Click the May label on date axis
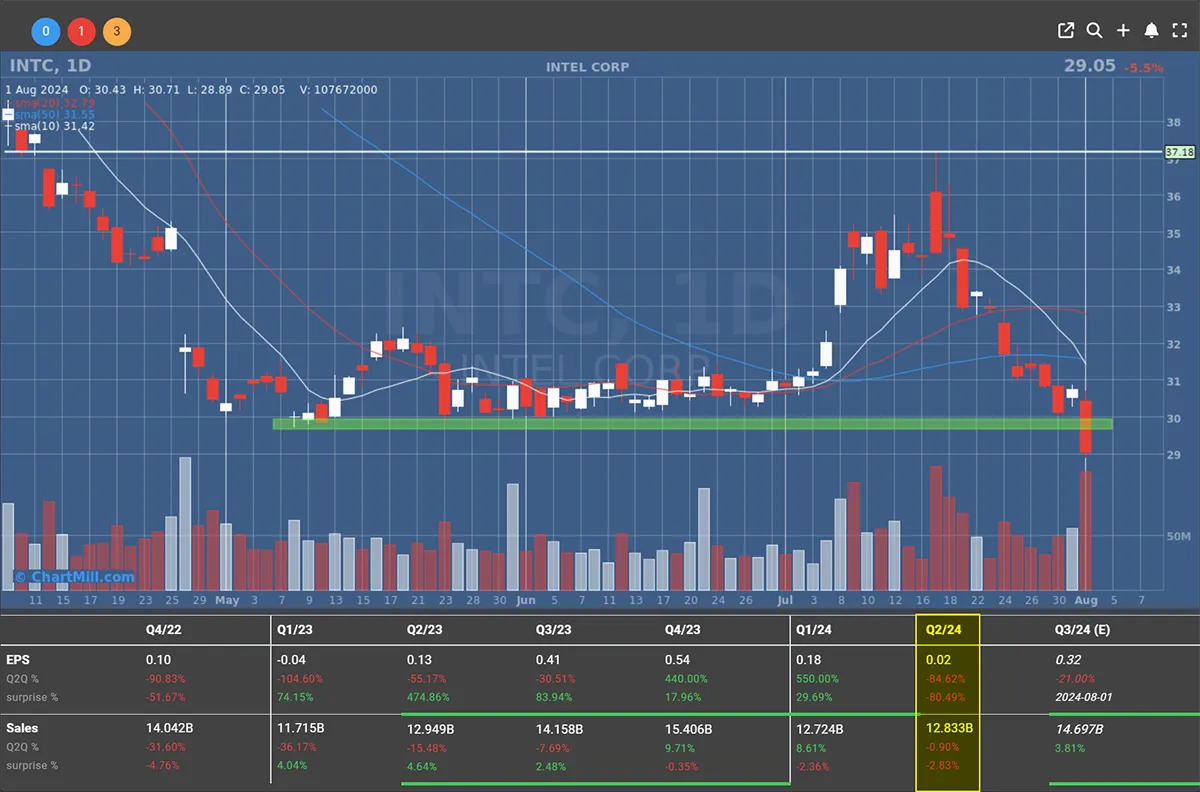This screenshot has width=1200, height=792. pos(227,600)
